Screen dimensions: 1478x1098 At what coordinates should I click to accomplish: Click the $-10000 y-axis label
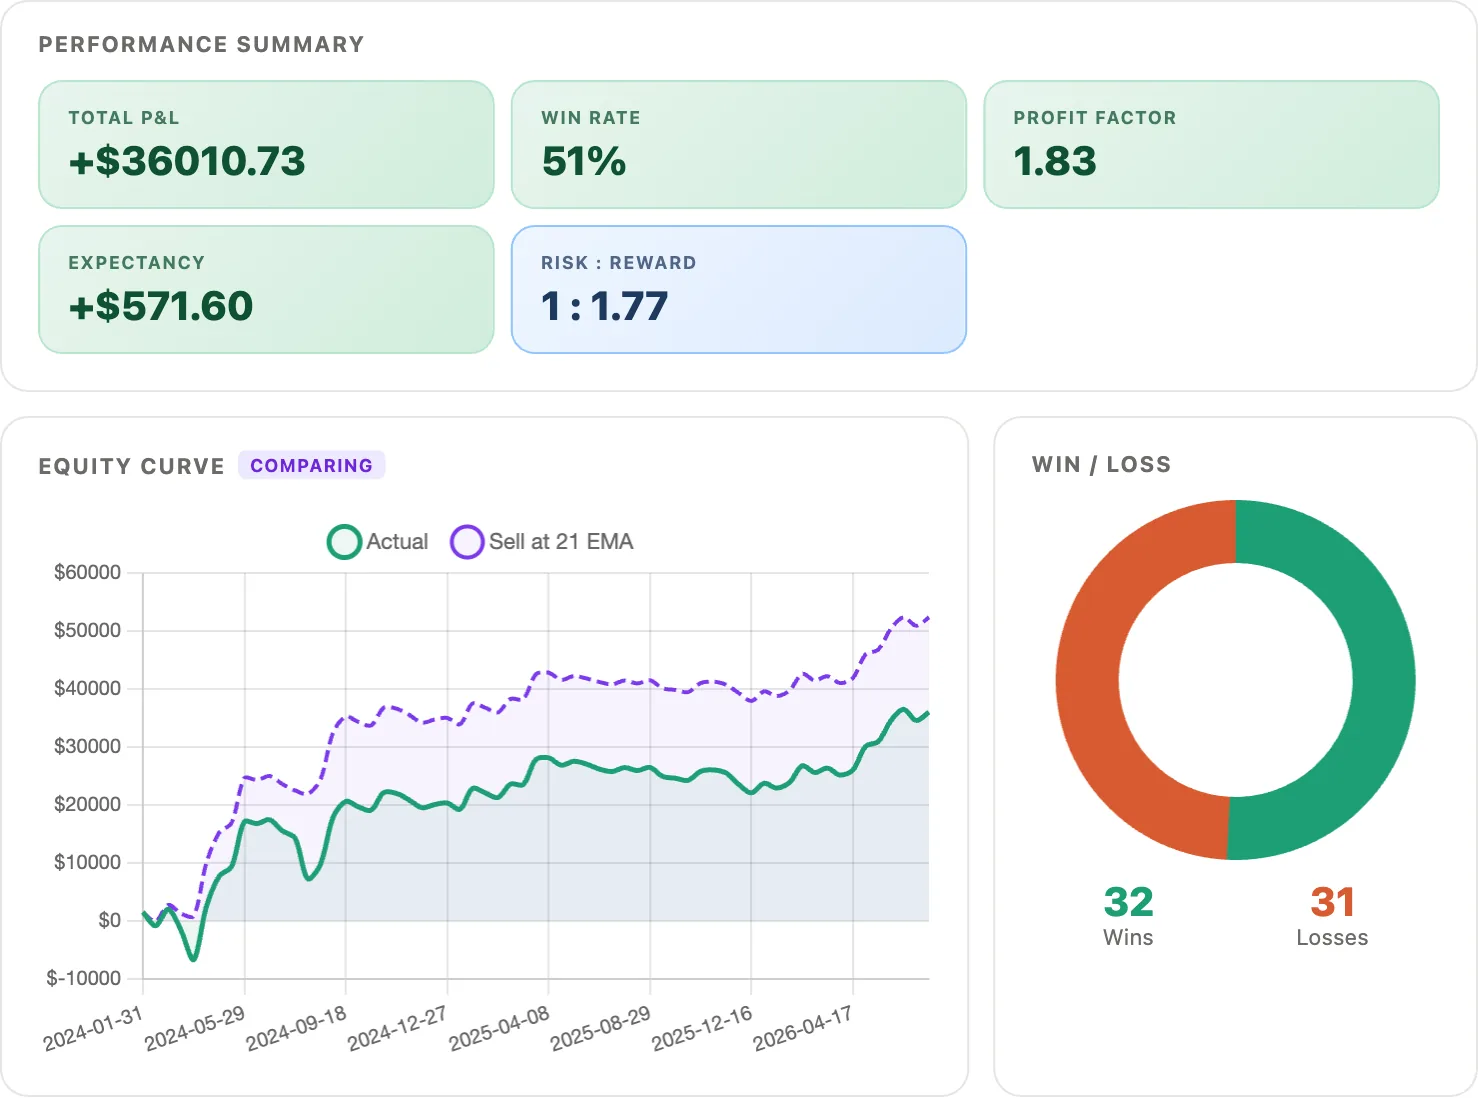[84, 979]
